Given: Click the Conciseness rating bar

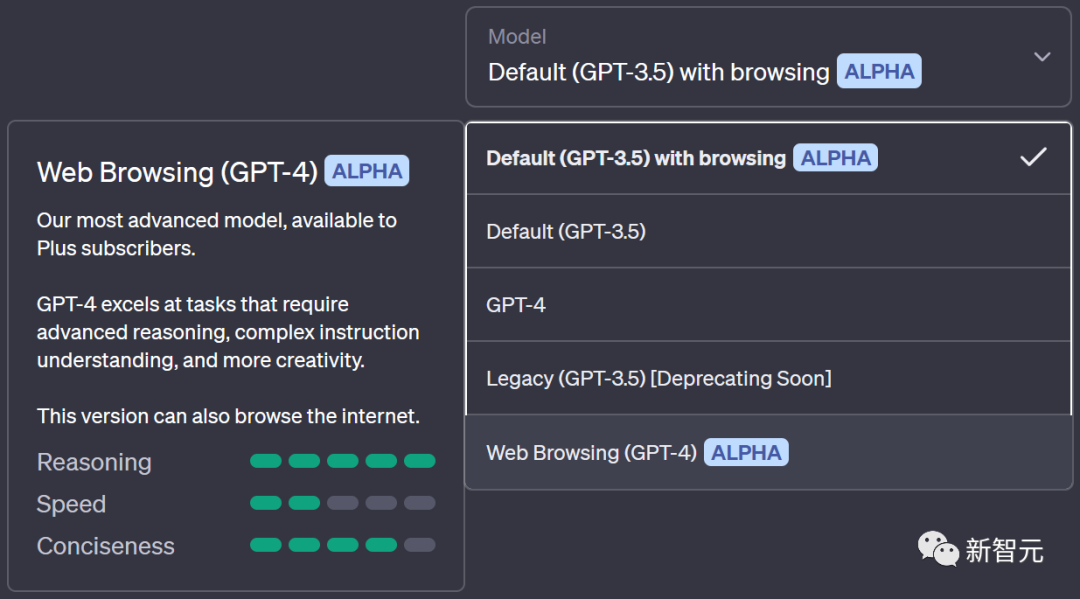Looking at the screenshot, I should 342,545.
